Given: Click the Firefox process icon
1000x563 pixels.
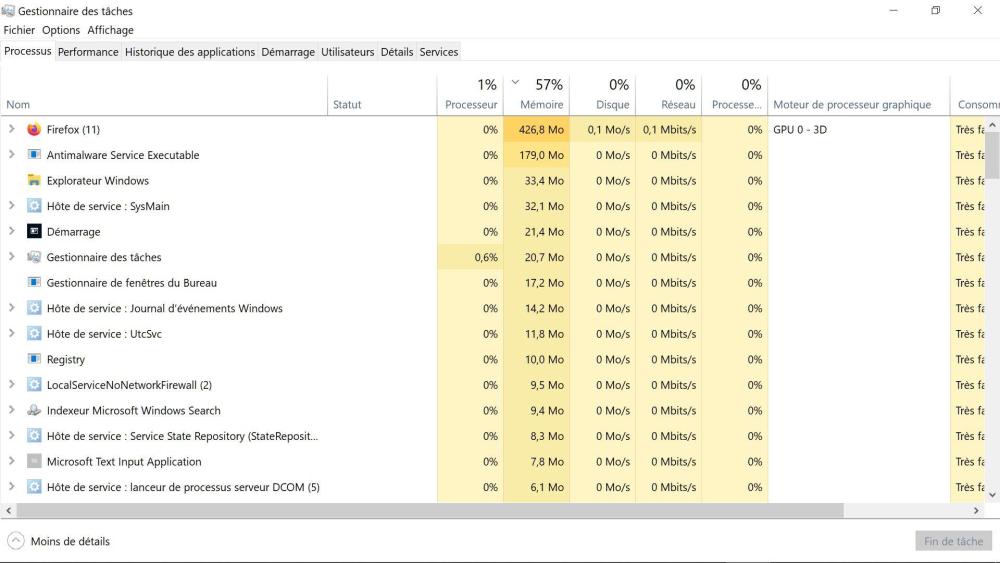Looking at the screenshot, I should [34, 130].
